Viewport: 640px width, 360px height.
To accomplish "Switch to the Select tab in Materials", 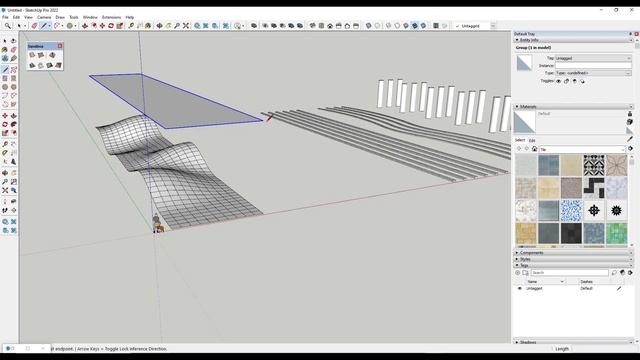I will click(520, 140).
